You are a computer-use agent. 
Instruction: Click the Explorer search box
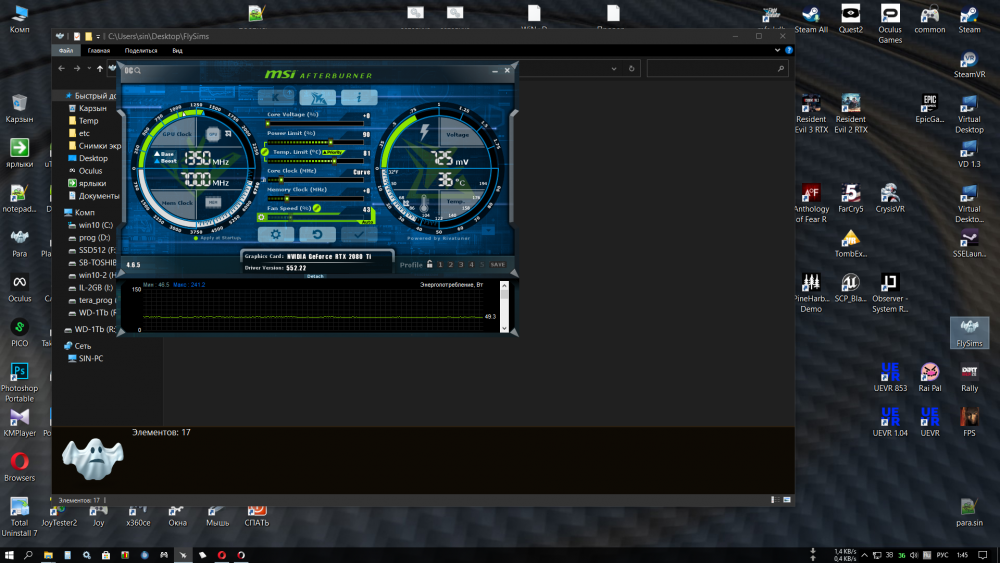pos(717,69)
